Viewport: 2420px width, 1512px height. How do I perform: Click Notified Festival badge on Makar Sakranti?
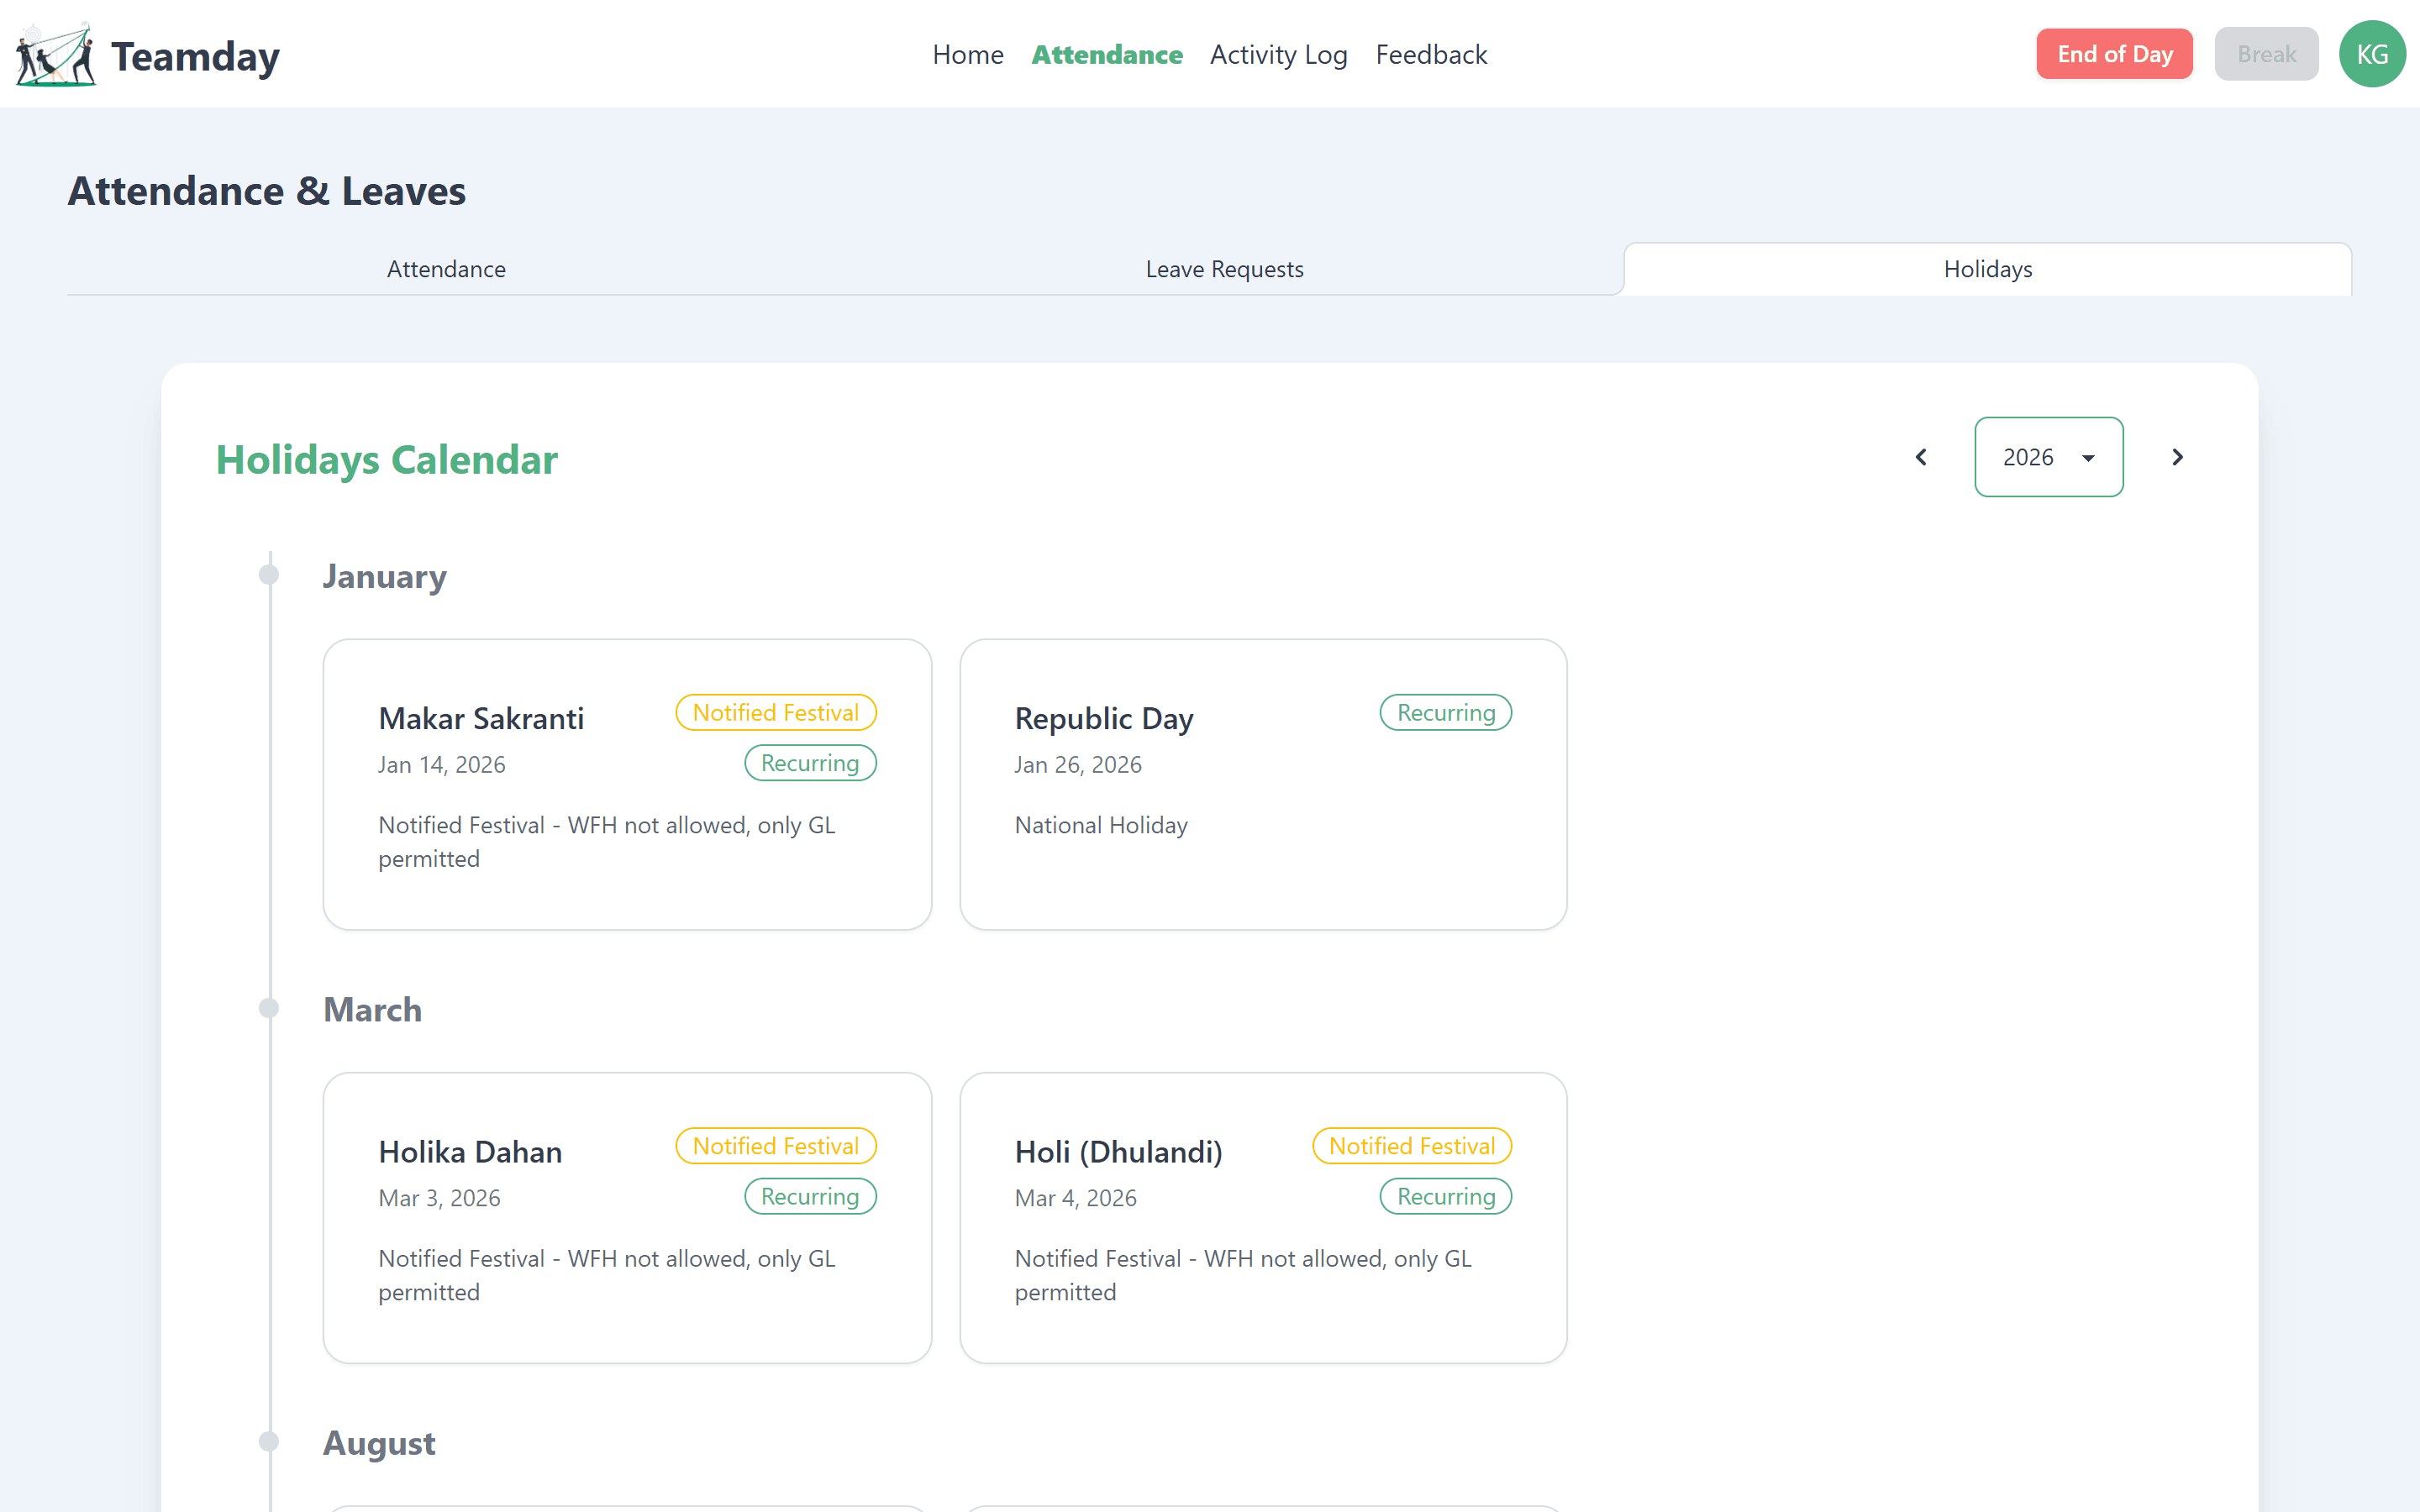point(776,712)
